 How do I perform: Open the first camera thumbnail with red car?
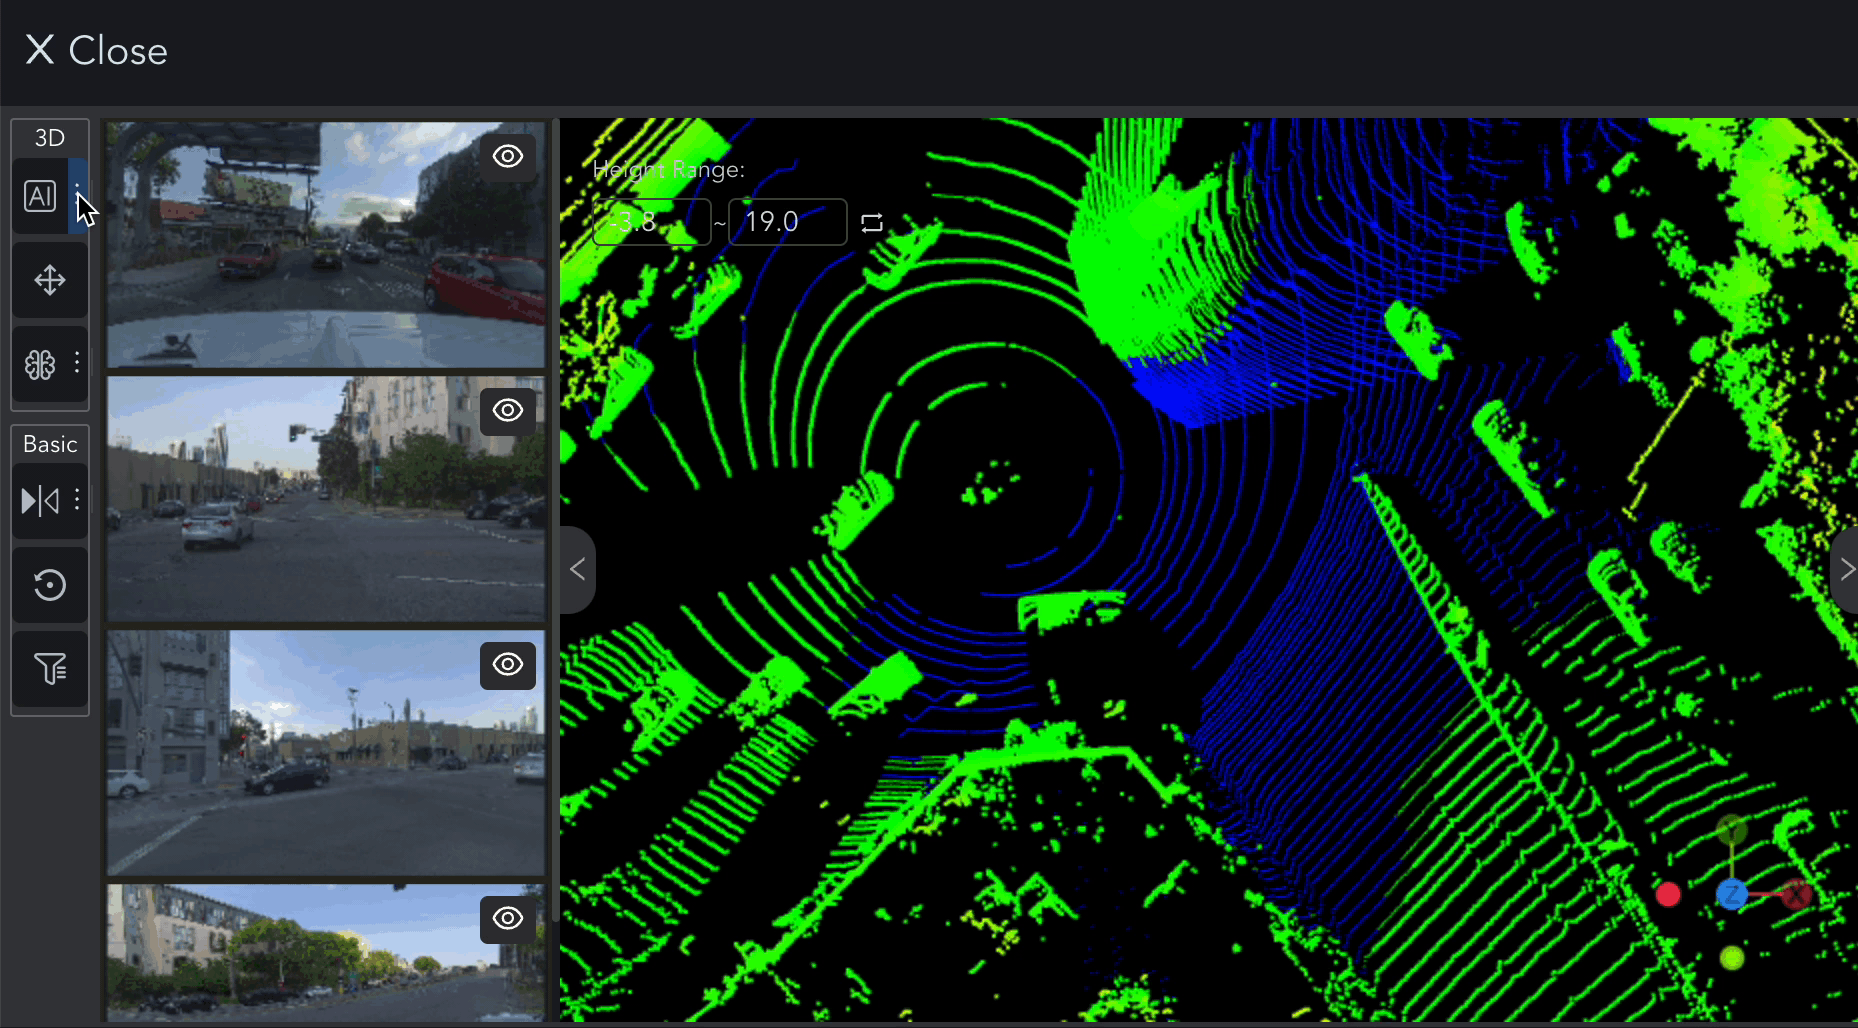pyautogui.click(x=326, y=245)
